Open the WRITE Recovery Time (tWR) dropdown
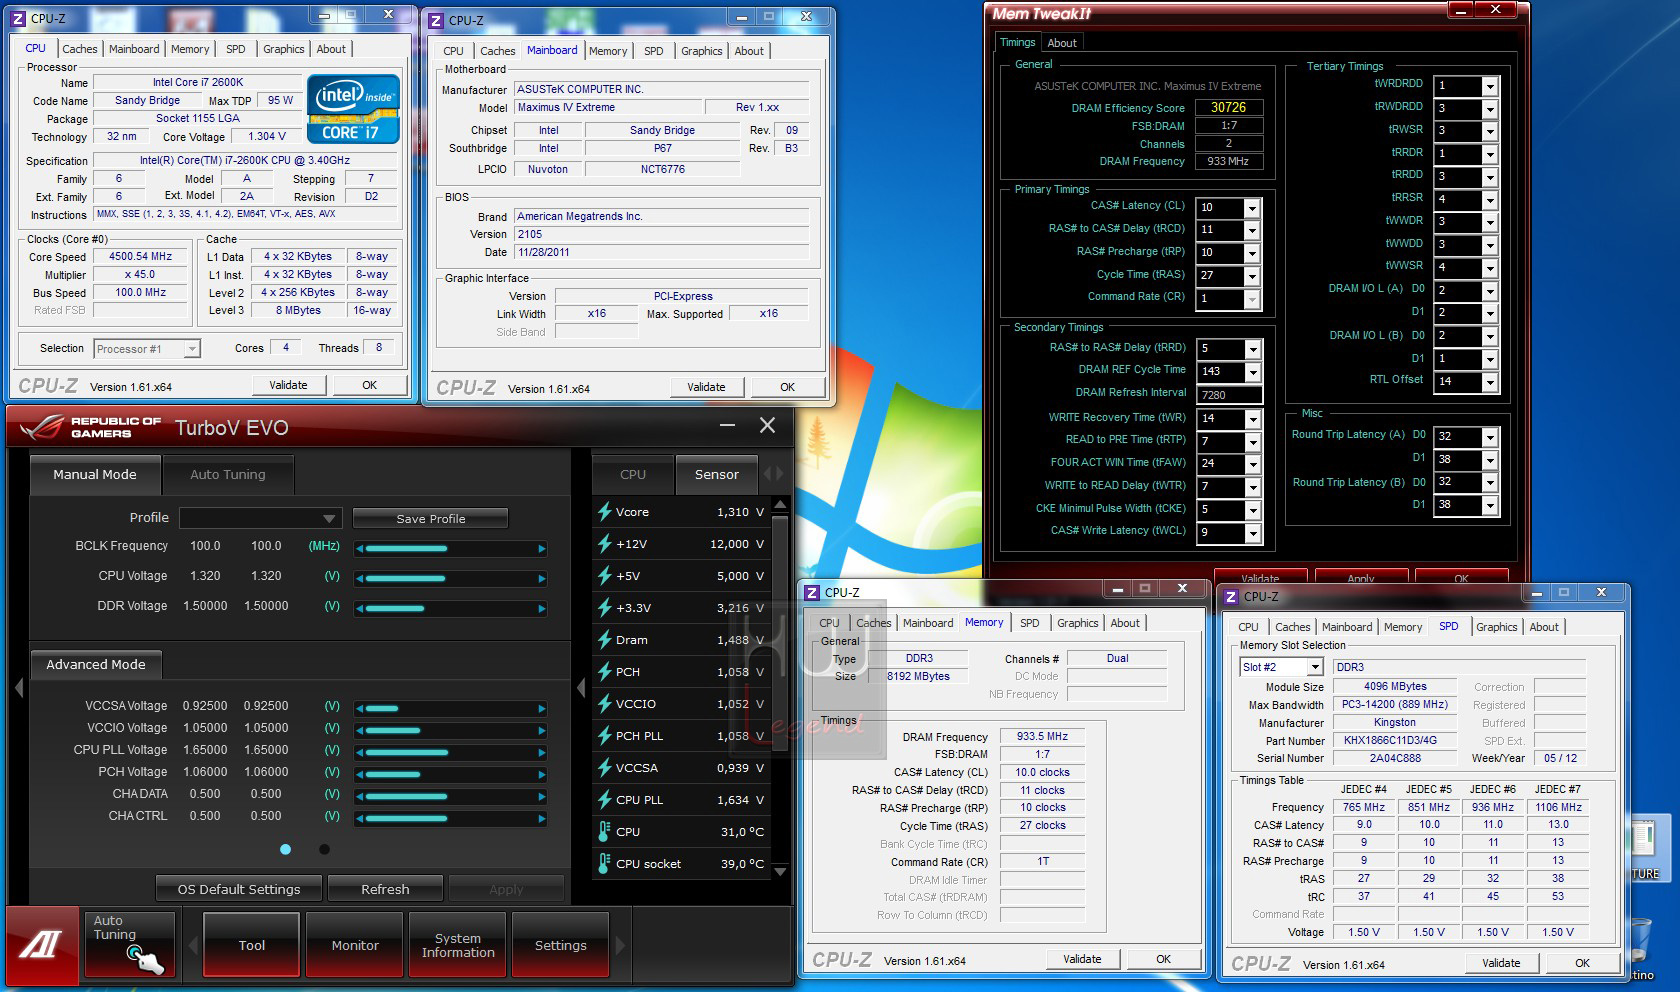 click(x=1251, y=419)
